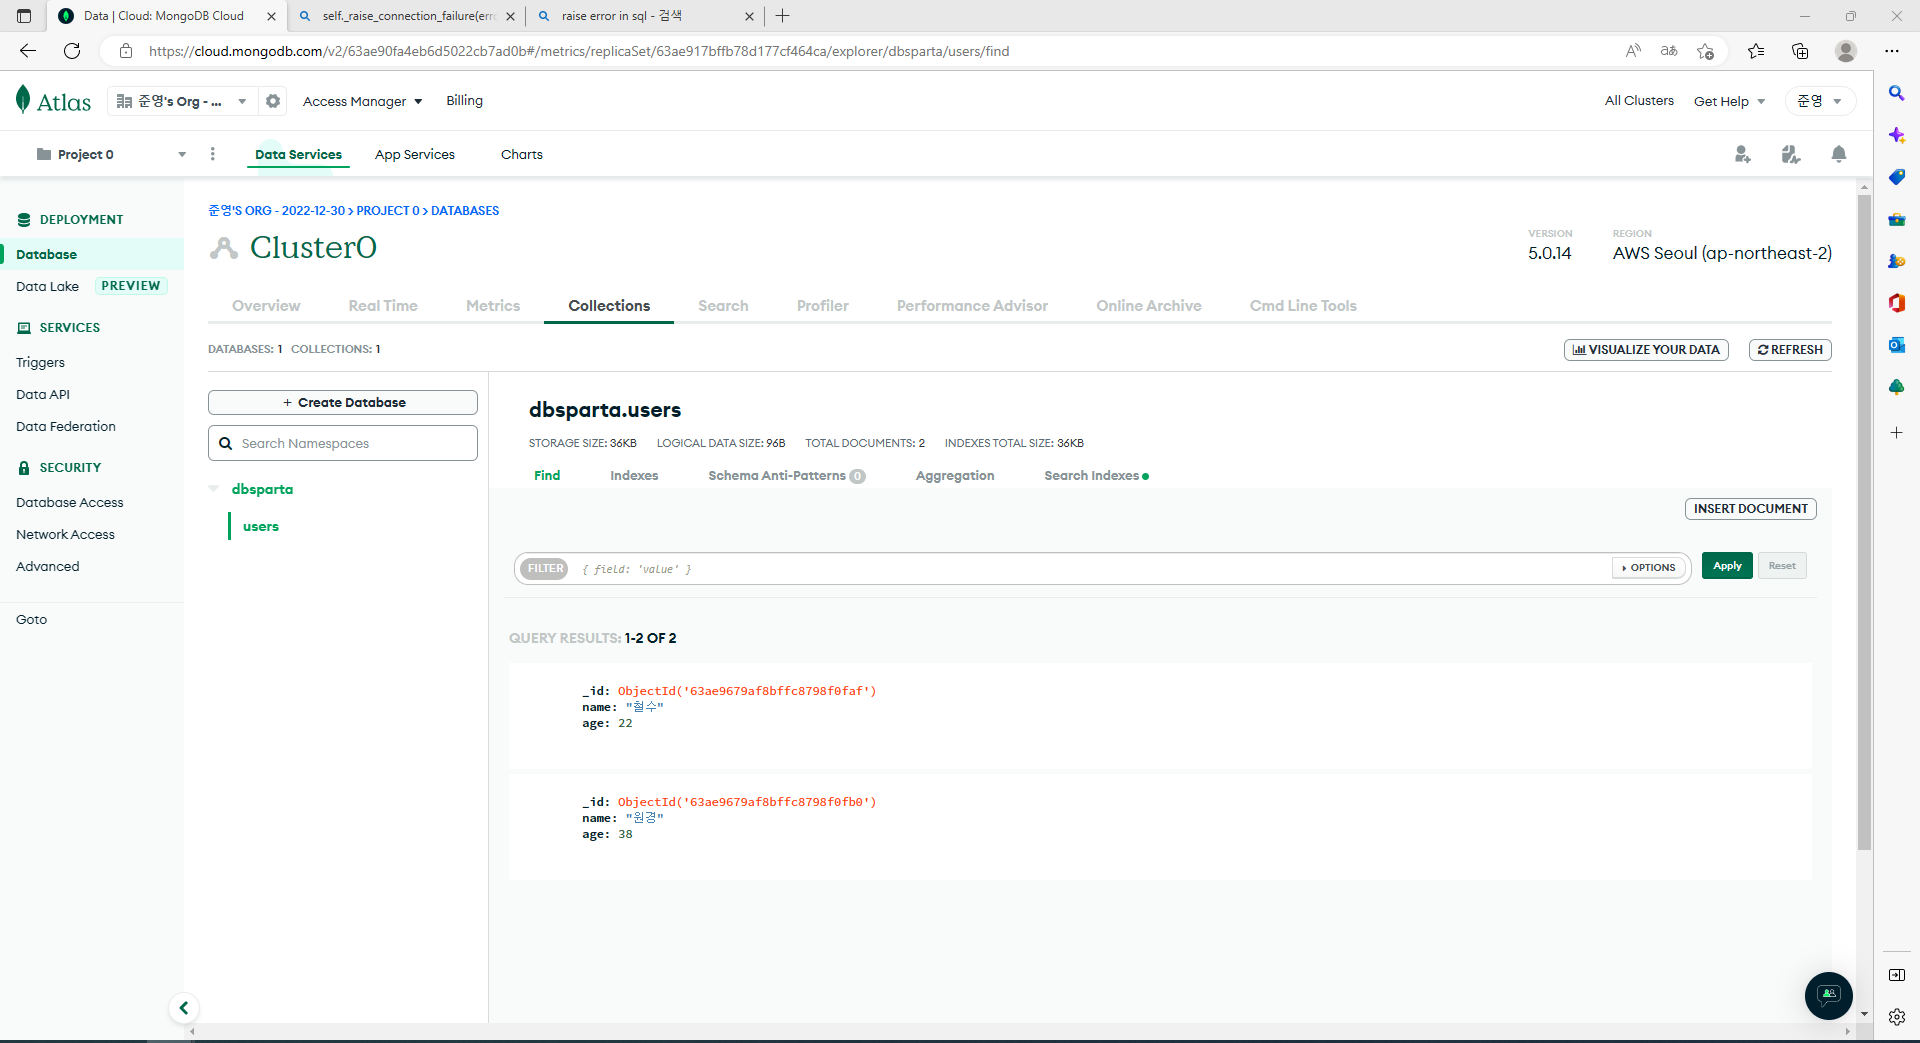Open the Metrics cluster tab
1920x1043 pixels.
[493, 306]
